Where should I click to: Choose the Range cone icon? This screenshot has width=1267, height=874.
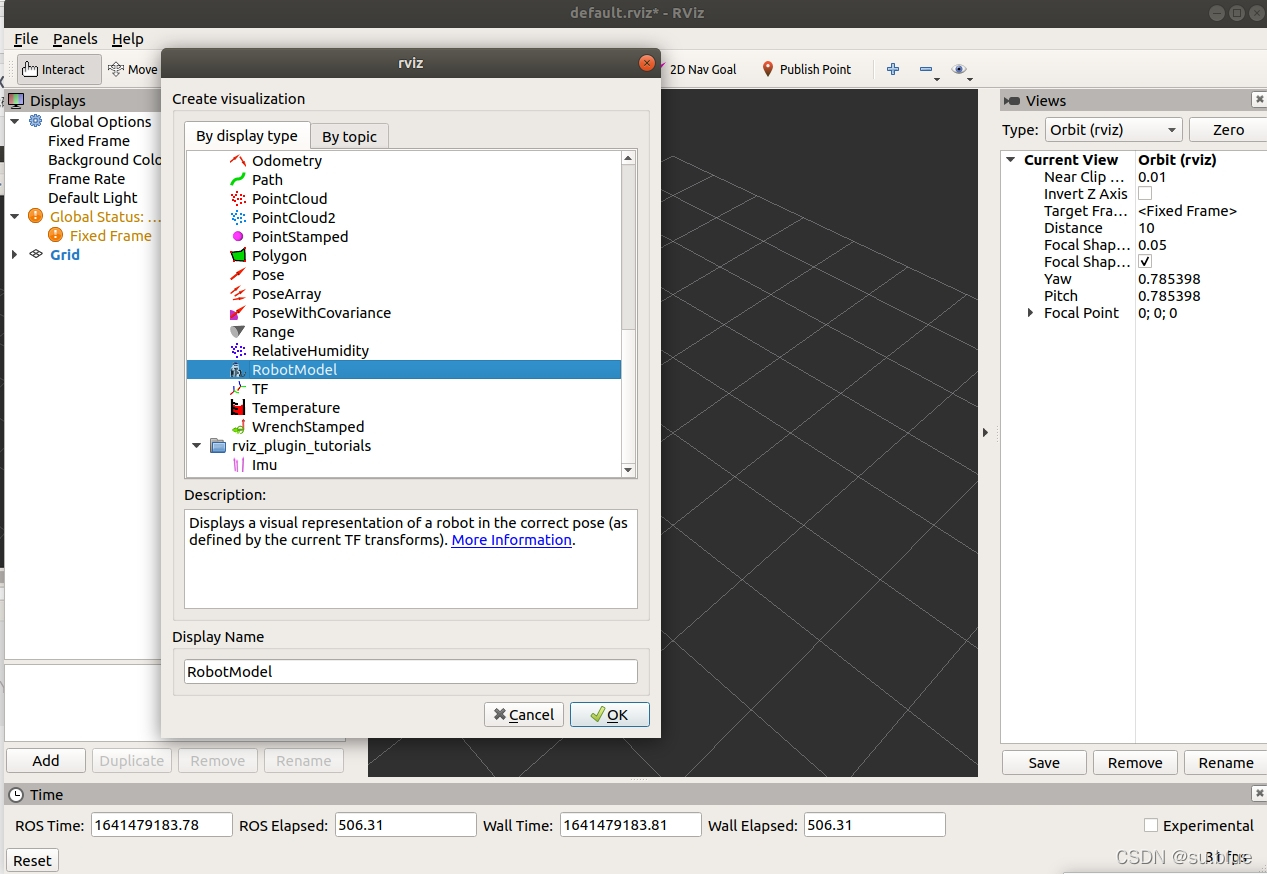point(238,331)
